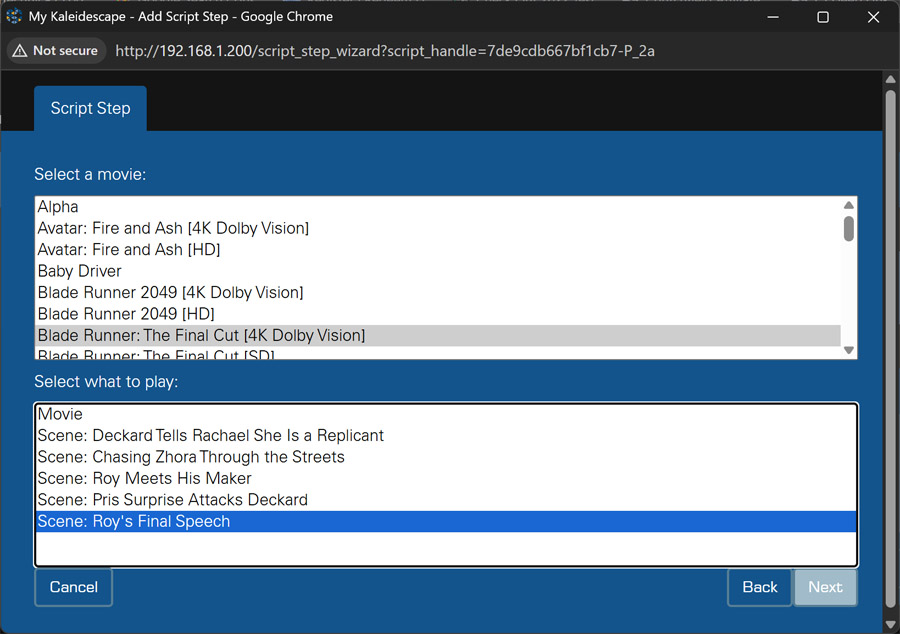Select Blade Runner 2049 [4K Dolby Vision]
900x634 pixels.
(x=438, y=292)
